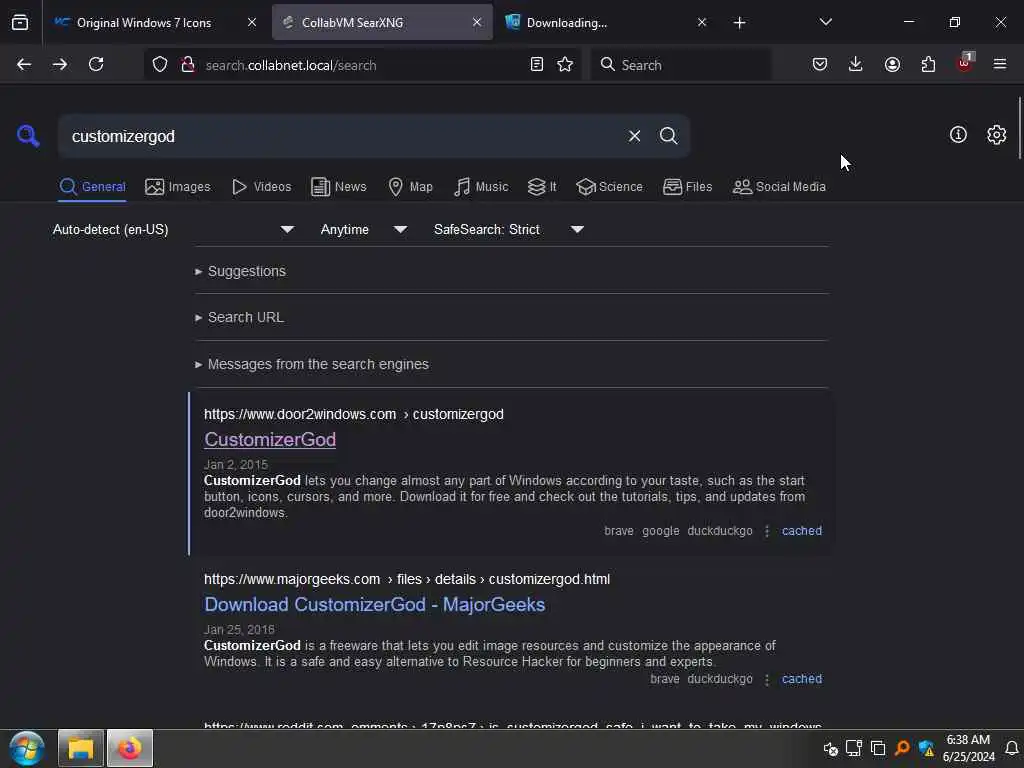The height and width of the screenshot is (768, 1024).
Task: Select the Files search category
Action: click(687, 187)
